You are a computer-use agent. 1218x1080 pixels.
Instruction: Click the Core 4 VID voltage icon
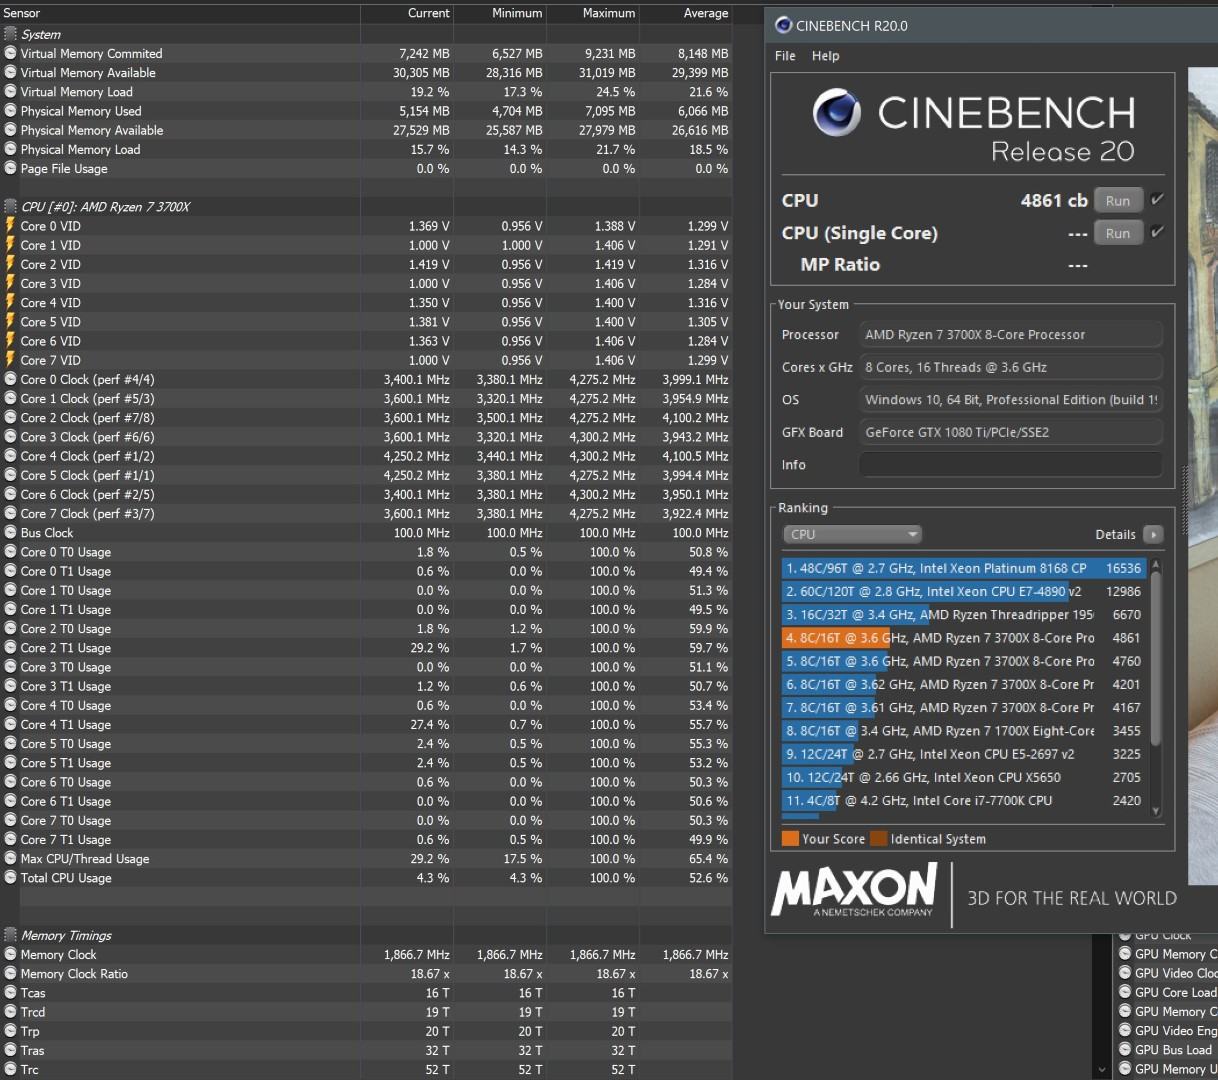pyautogui.click(x=10, y=302)
